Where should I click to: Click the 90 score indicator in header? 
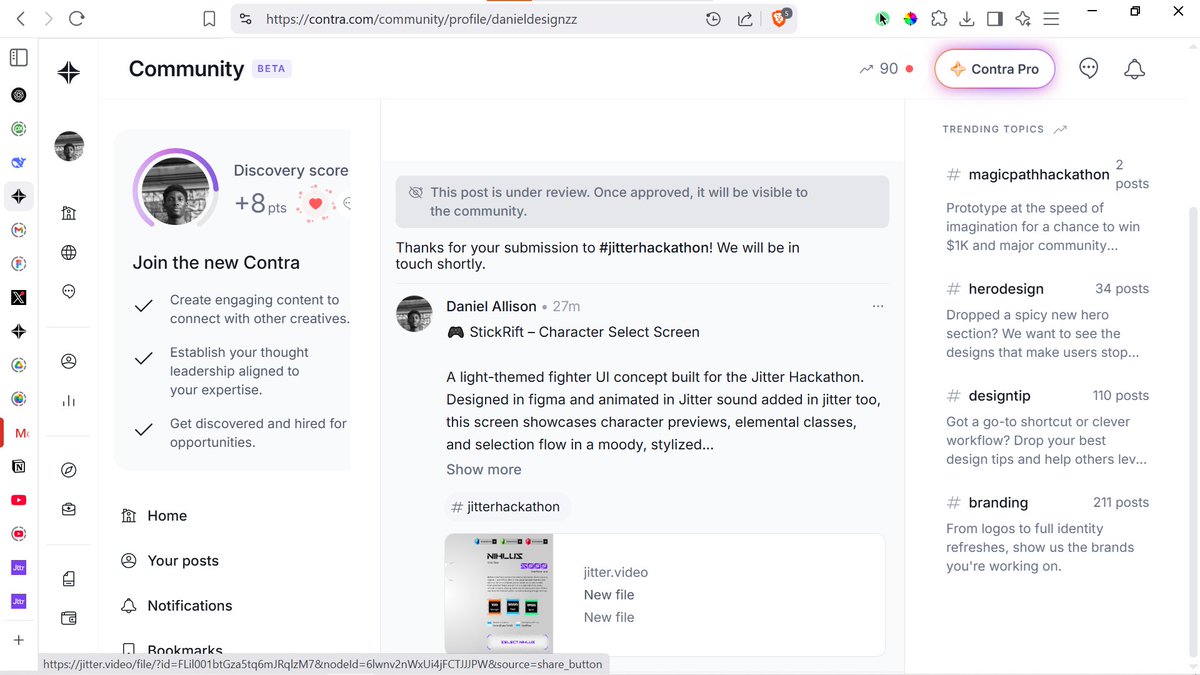[x=886, y=69]
